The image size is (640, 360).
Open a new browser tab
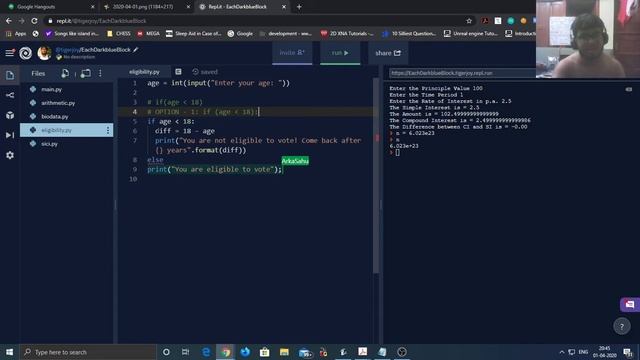point(299,7)
